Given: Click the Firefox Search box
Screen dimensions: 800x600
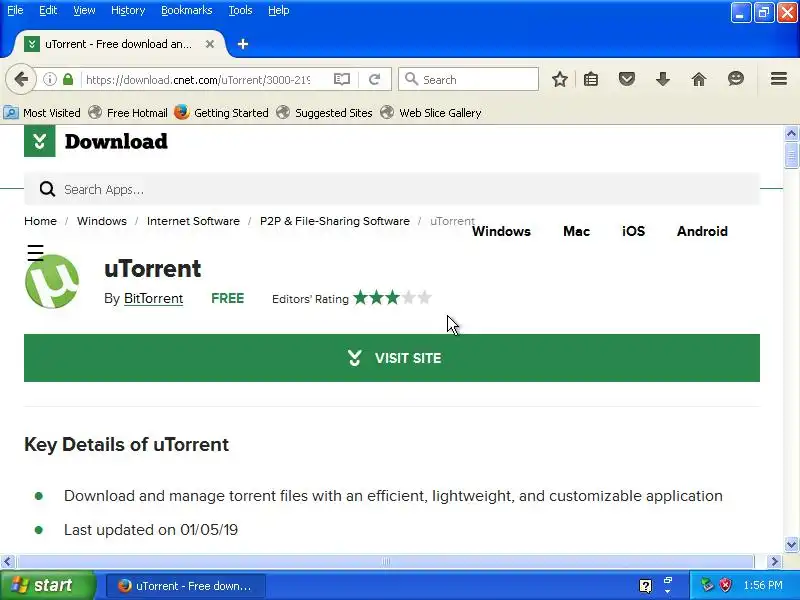Looking at the screenshot, I should click(468, 80).
